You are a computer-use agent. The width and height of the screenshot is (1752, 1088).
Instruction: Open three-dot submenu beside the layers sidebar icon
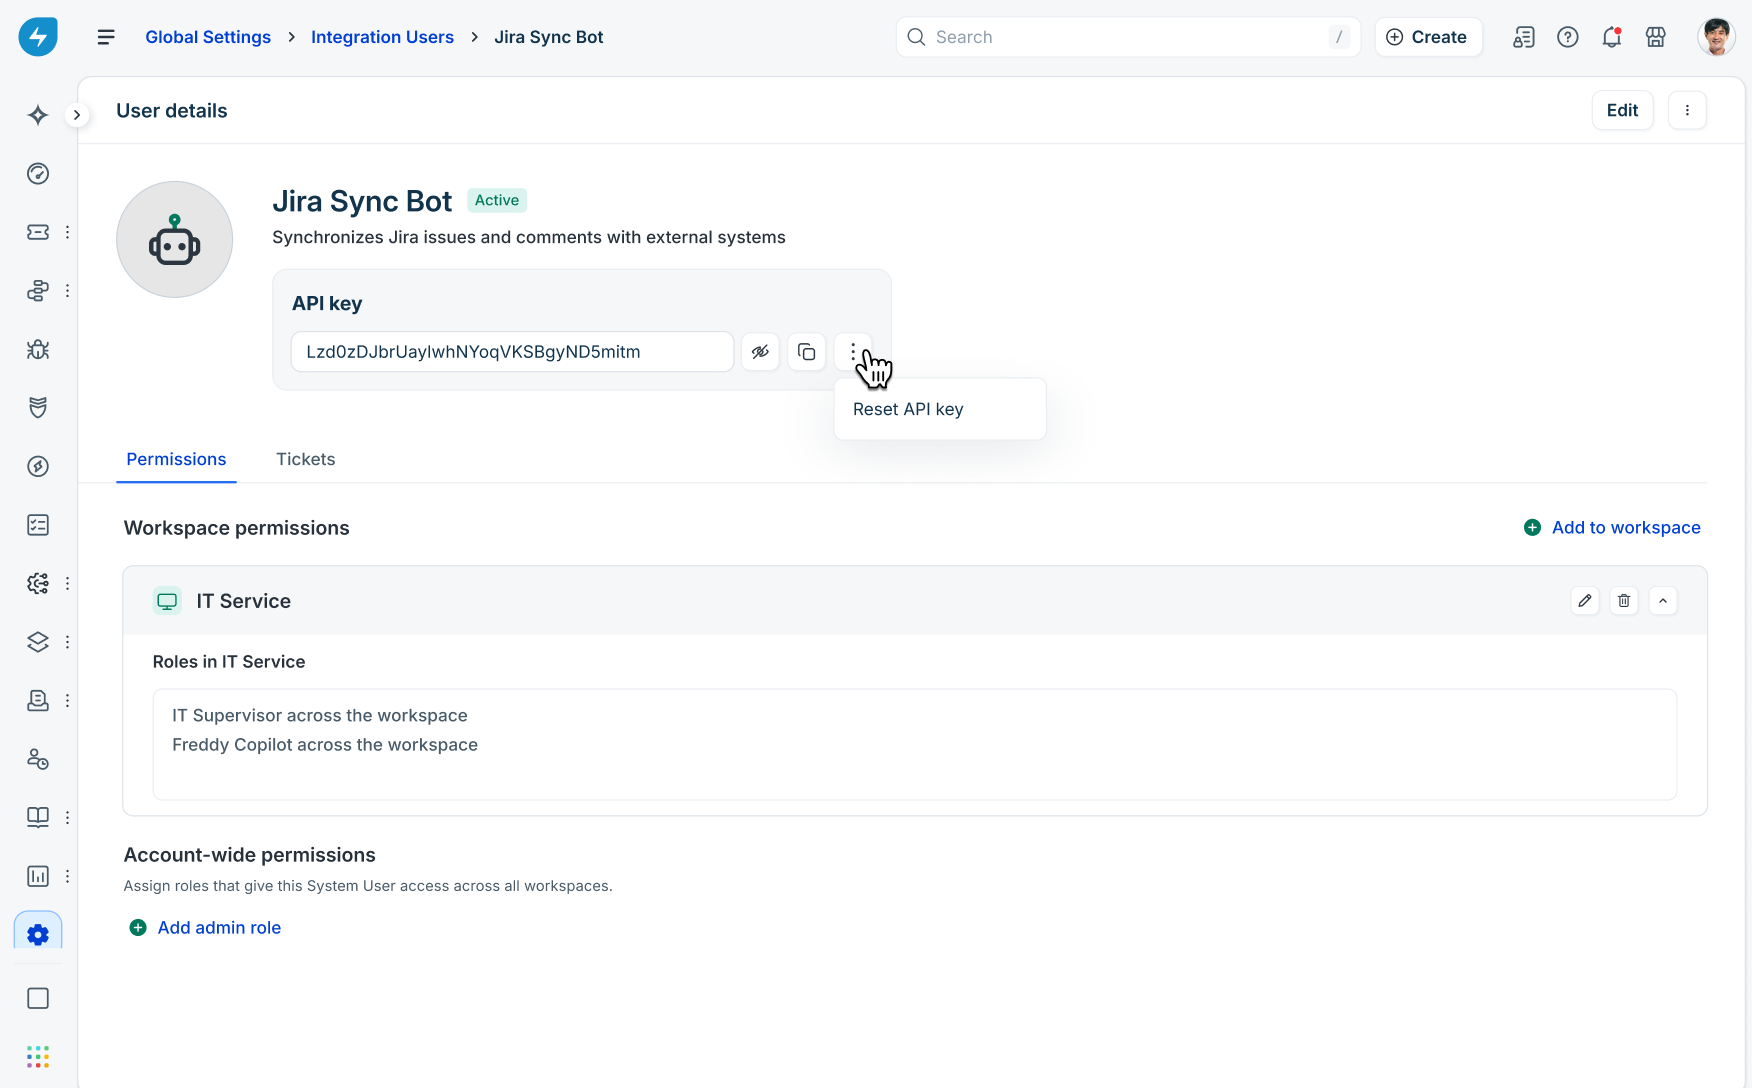pyautogui.click(x=67, y=642)
